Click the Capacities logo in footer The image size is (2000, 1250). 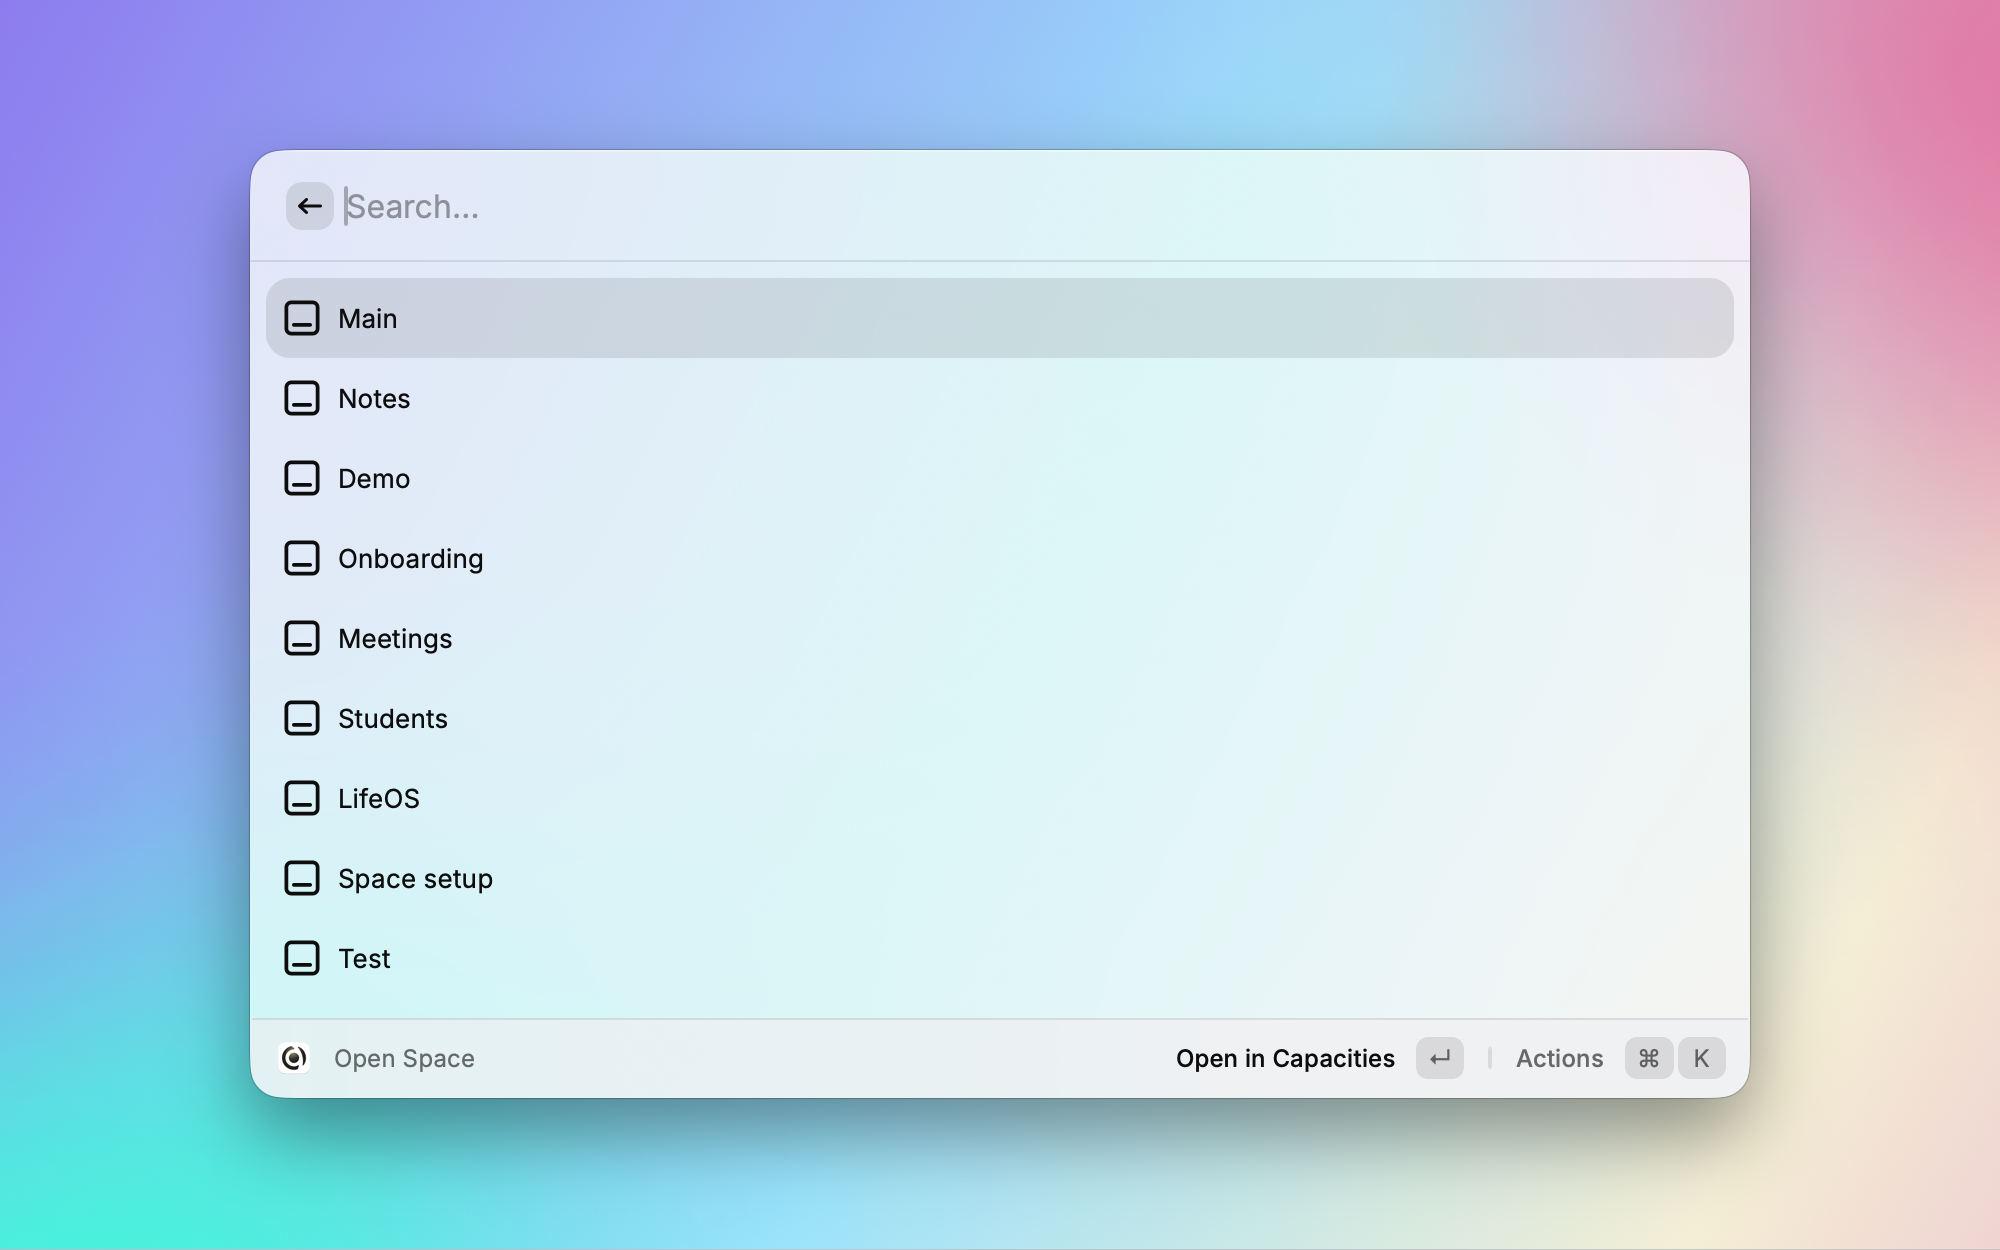click(x=294, y=1058)
